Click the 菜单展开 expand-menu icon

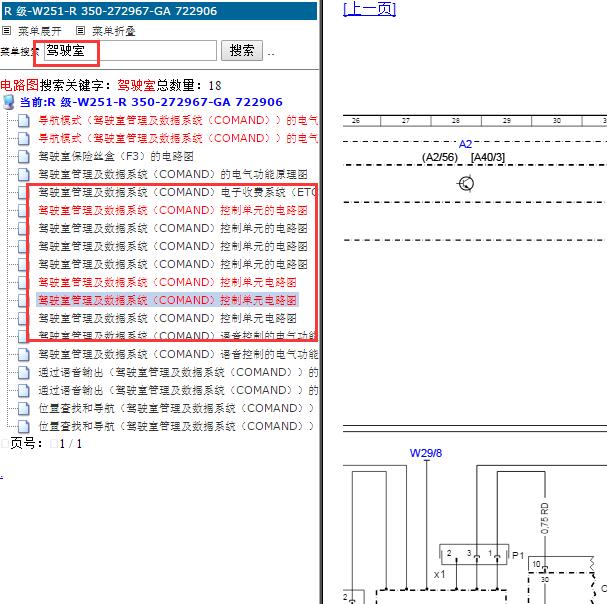7,31
